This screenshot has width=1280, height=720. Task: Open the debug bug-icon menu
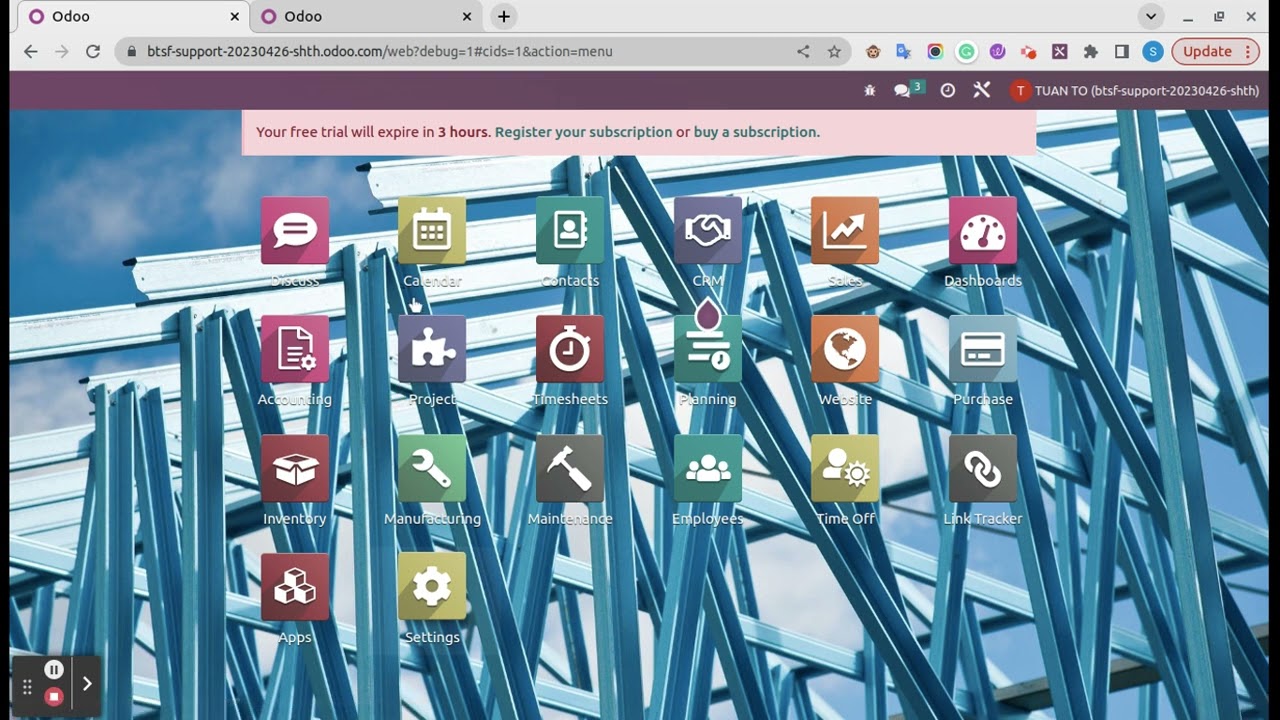[x=870, y=90]
